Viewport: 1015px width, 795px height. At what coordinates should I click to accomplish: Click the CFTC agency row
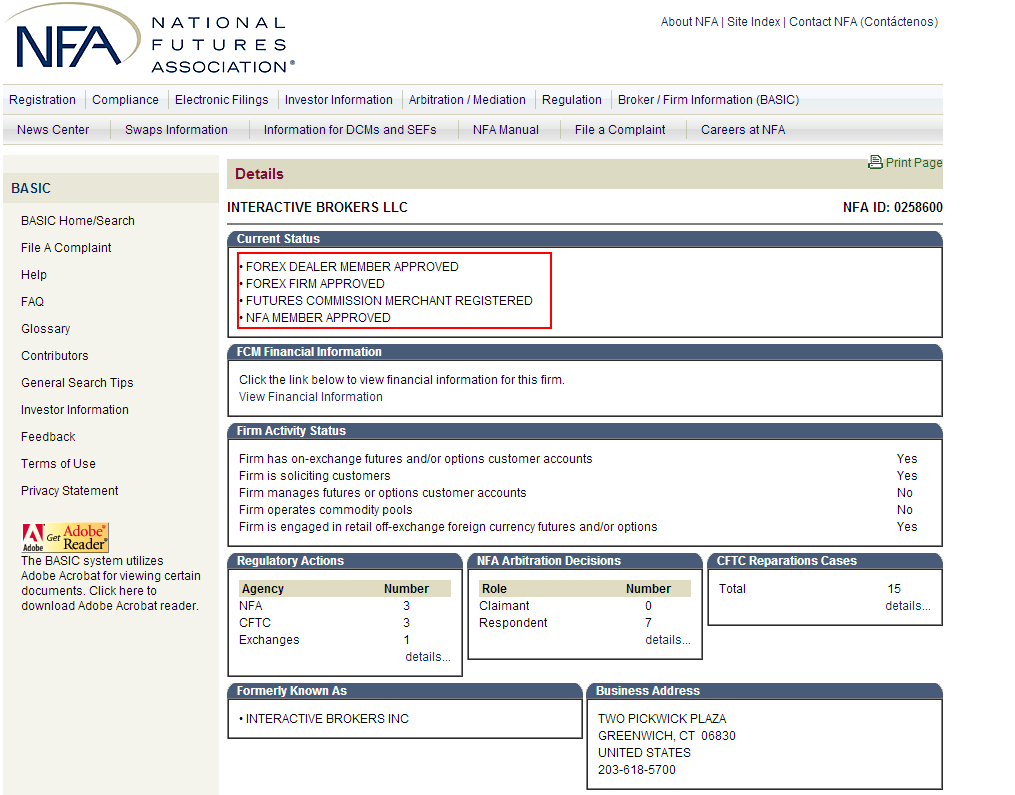click(x=344, y=623)
